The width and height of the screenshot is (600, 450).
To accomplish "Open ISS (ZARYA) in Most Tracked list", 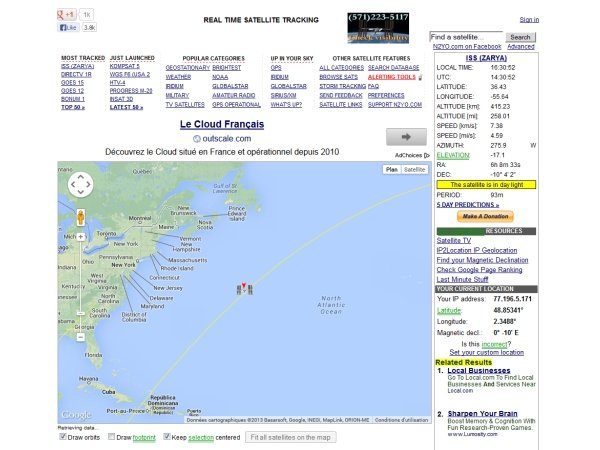I will click(x=77, y=66).
